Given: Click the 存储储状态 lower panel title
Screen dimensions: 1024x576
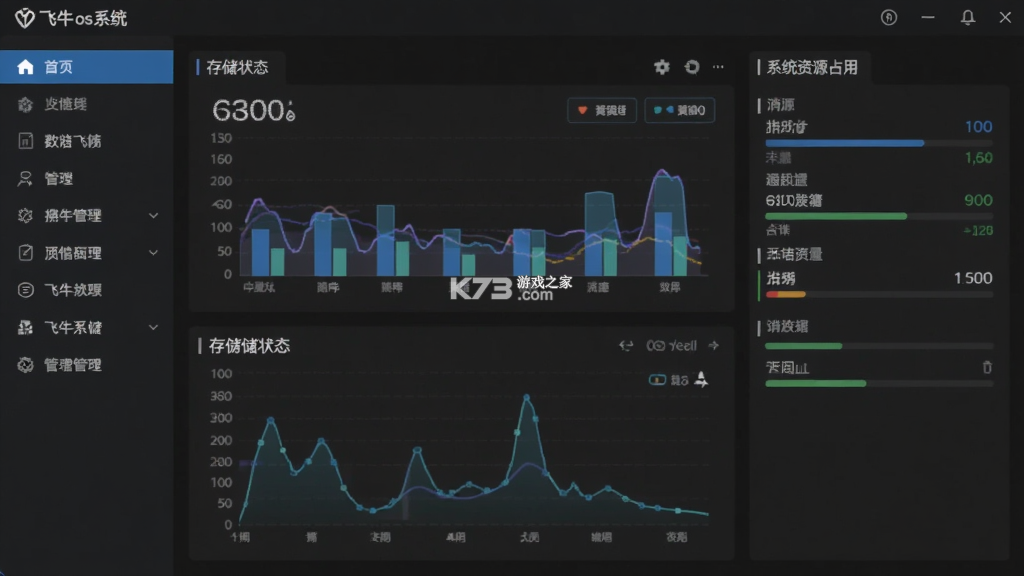Looking at the screenshot, I should pos(249,345).
